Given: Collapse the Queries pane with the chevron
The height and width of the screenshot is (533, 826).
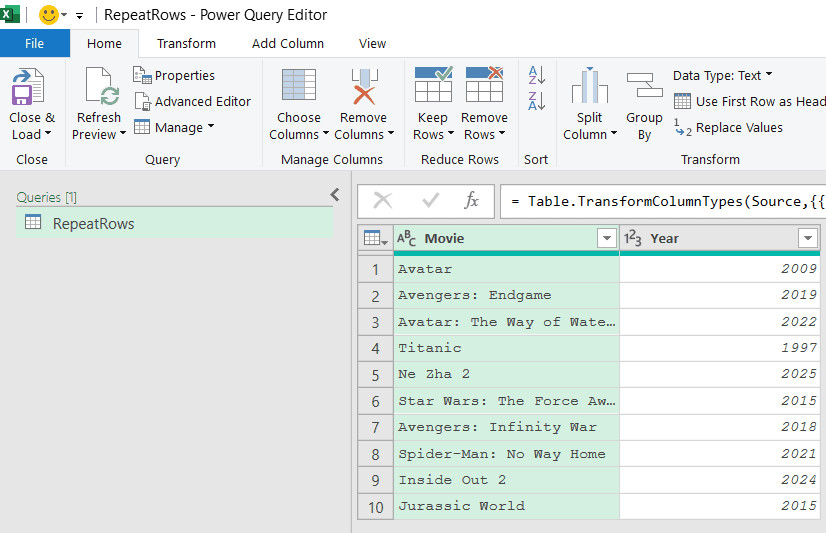Looking at the screenshot, I should (x=335, y=196).
